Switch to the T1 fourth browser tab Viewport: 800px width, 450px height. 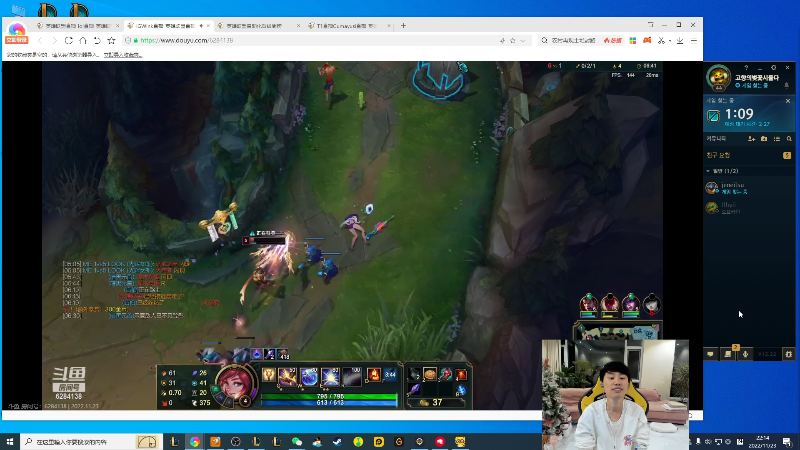[x=349, y=26]
